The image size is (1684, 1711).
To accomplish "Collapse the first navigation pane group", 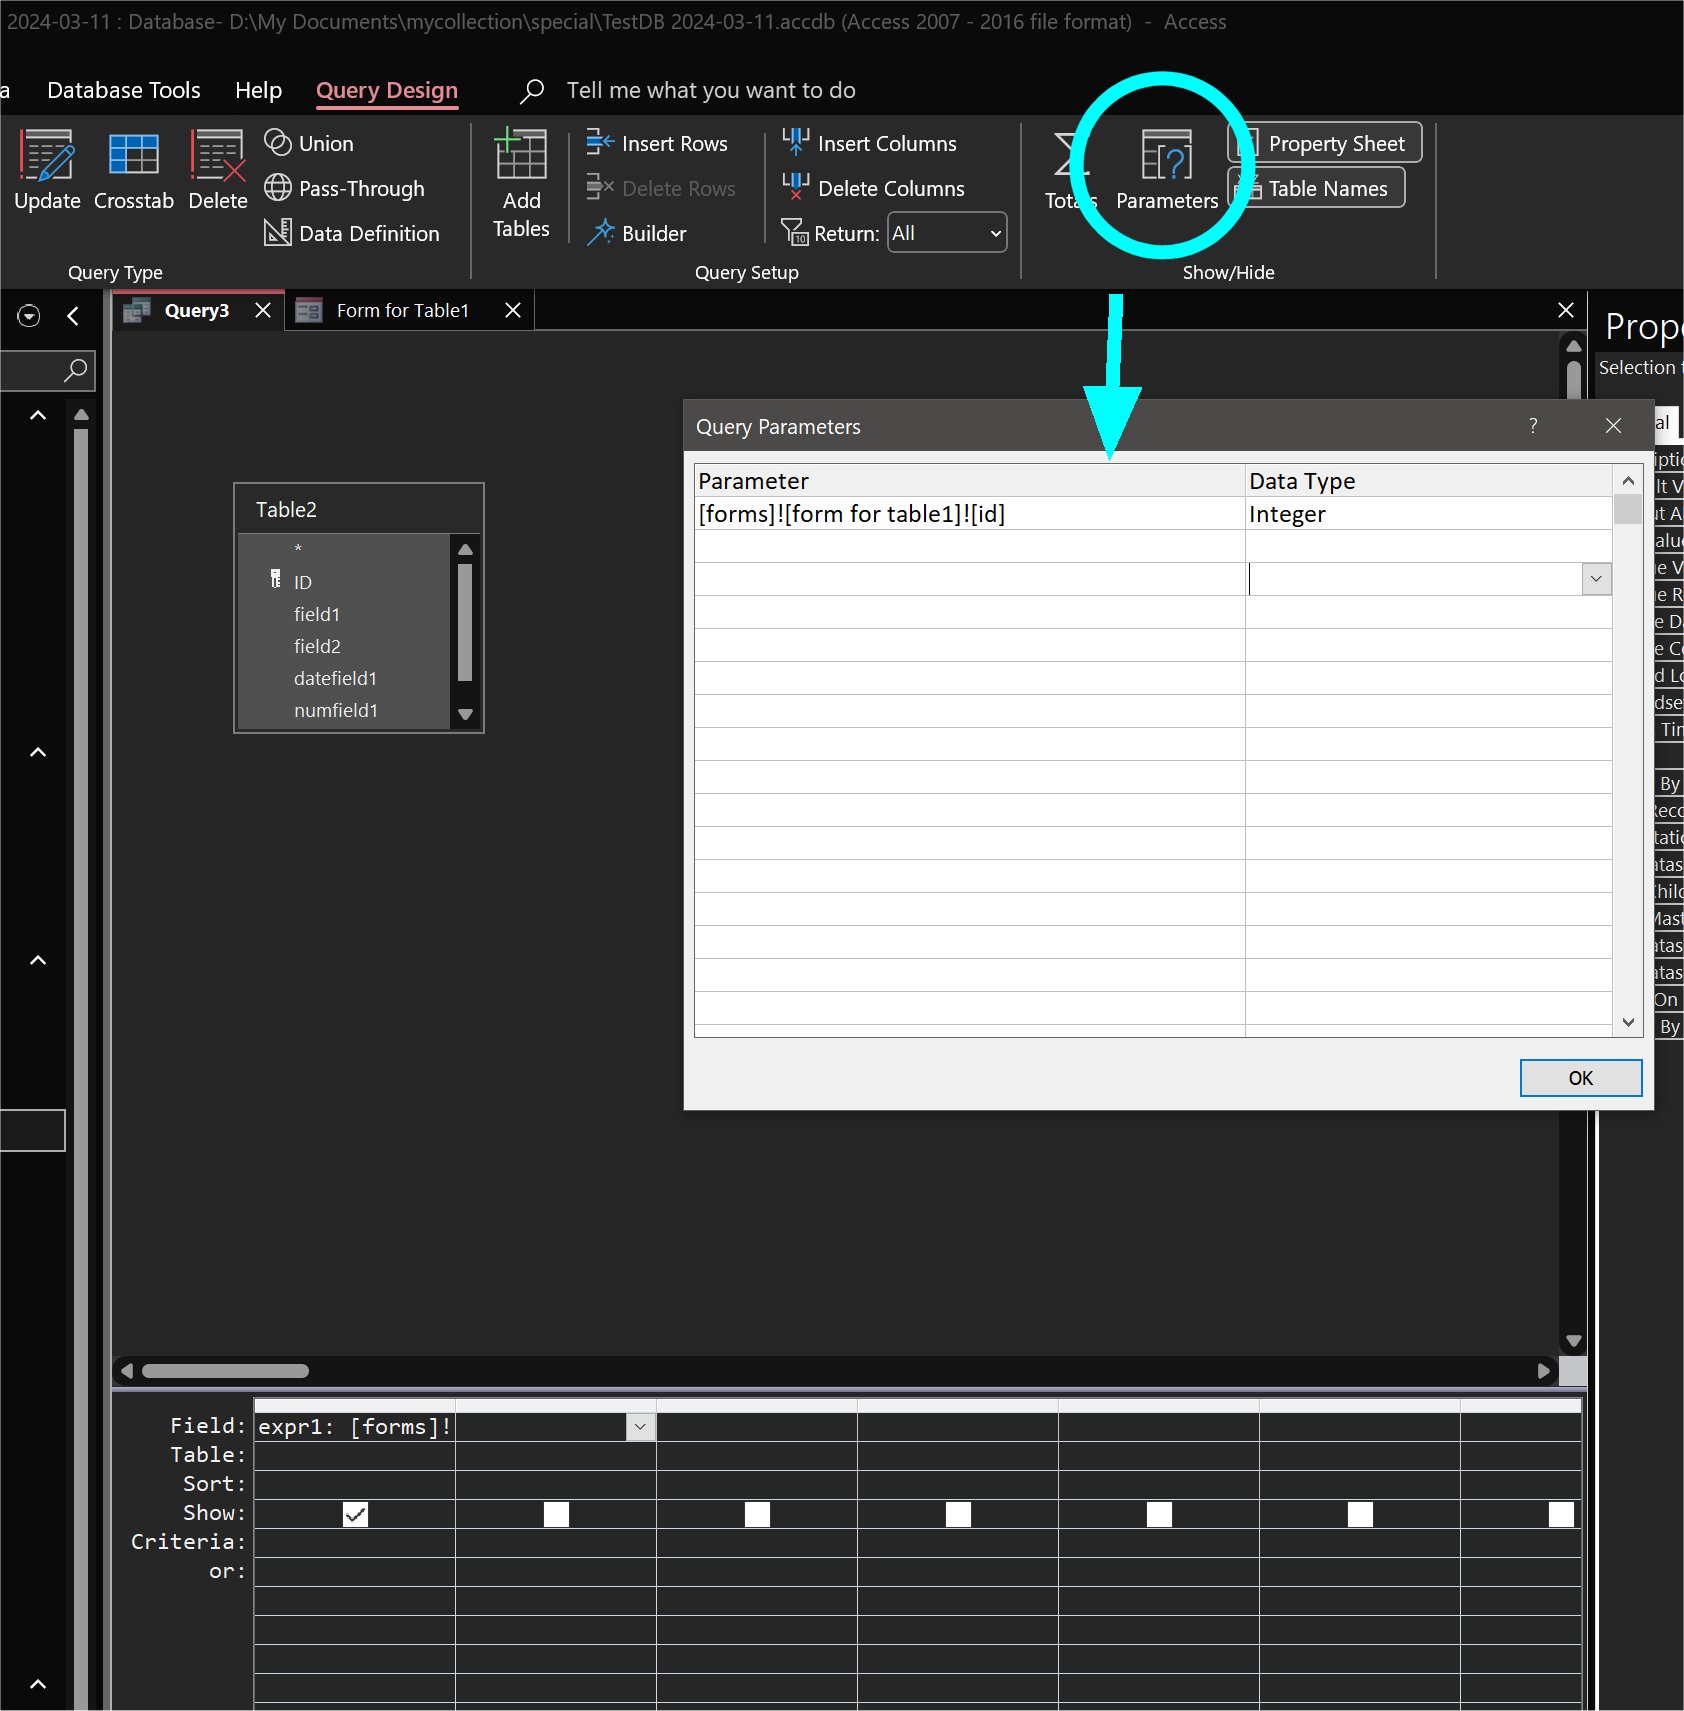I will coord(38,415).
